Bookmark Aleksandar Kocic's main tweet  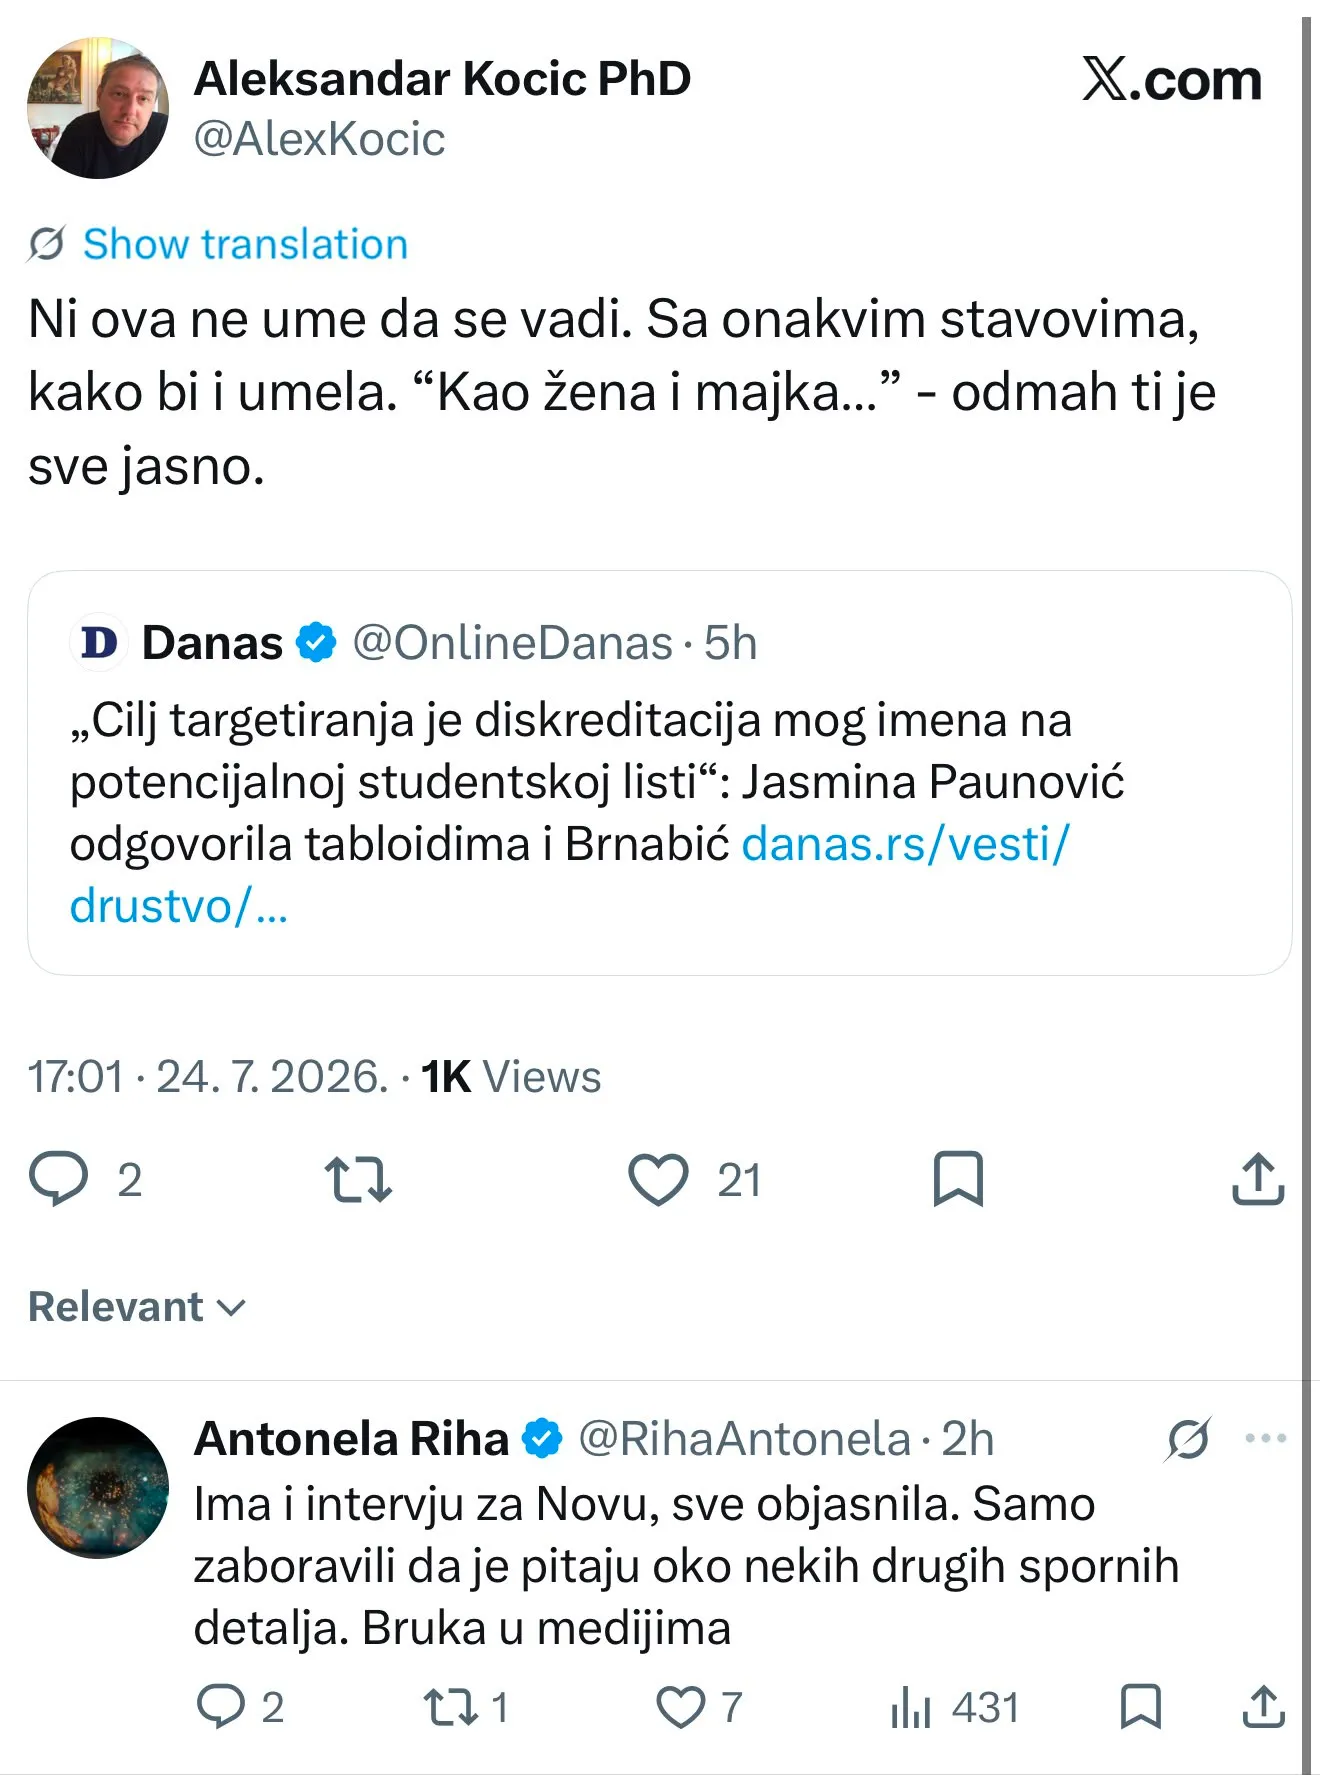[958, 1179]
